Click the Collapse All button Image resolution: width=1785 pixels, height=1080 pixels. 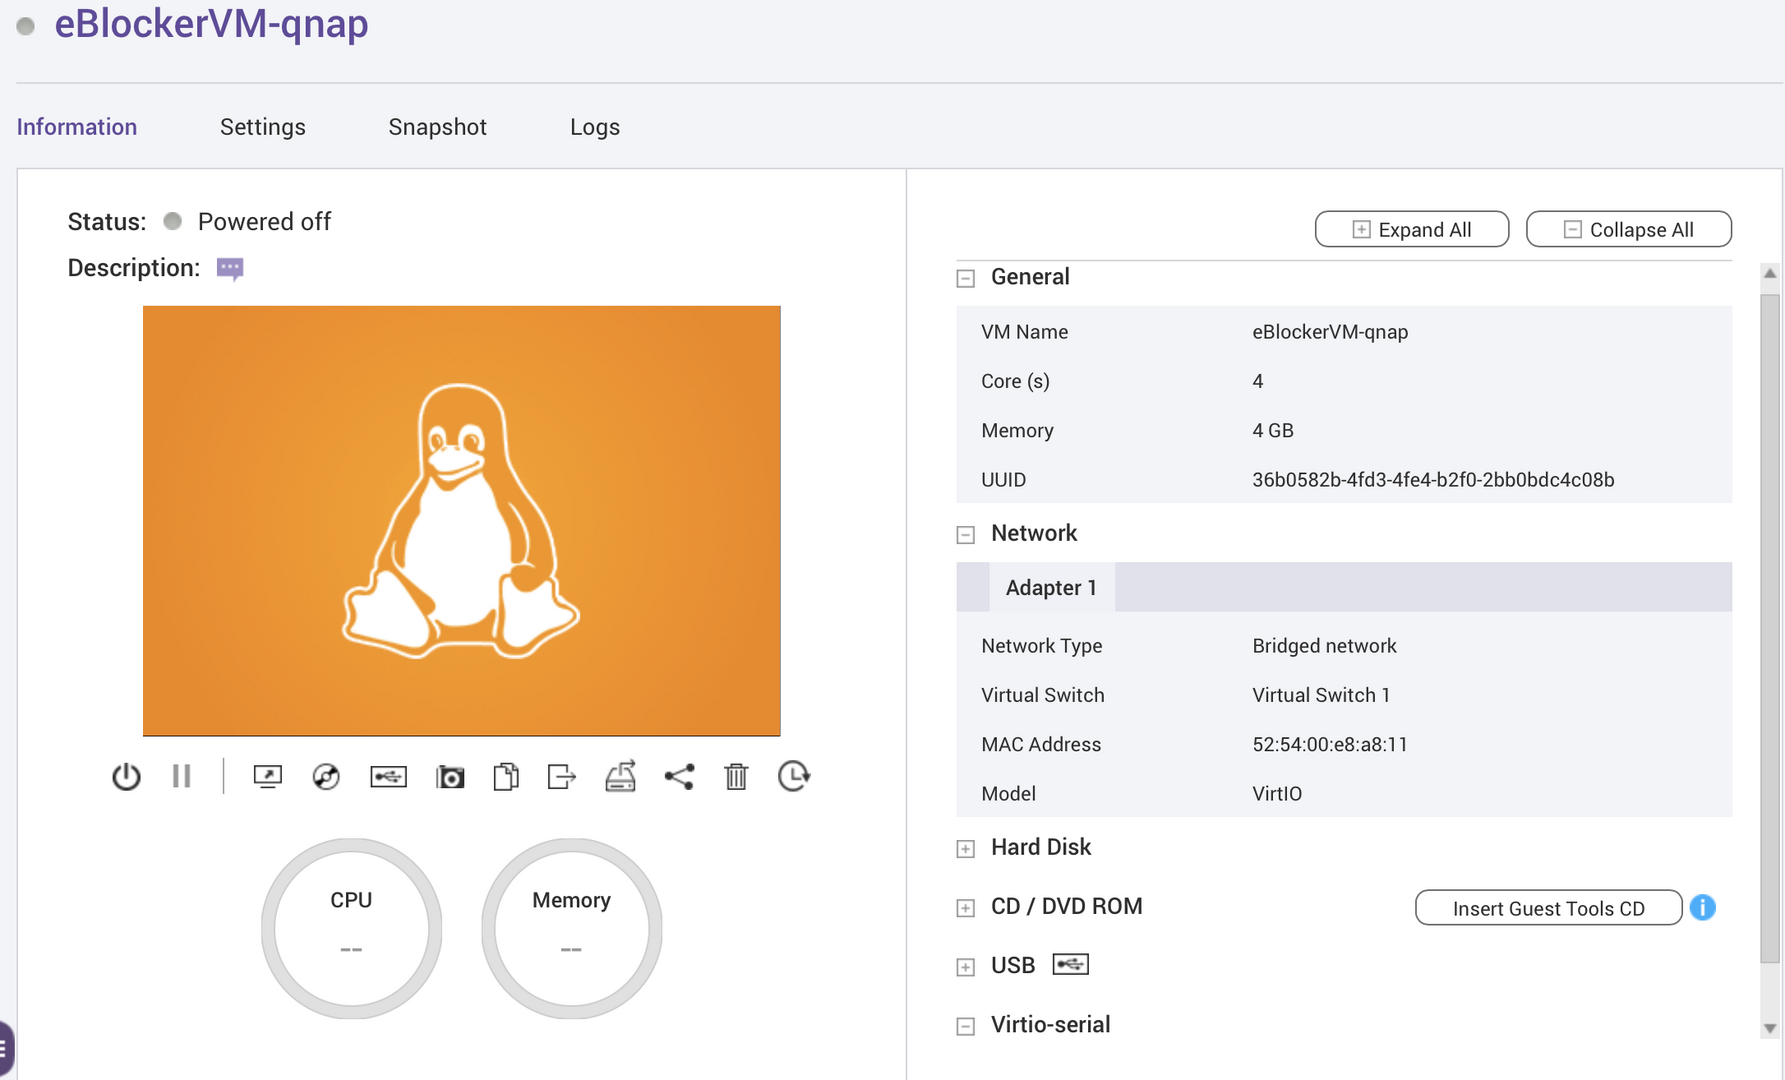tap(1629, 229)
